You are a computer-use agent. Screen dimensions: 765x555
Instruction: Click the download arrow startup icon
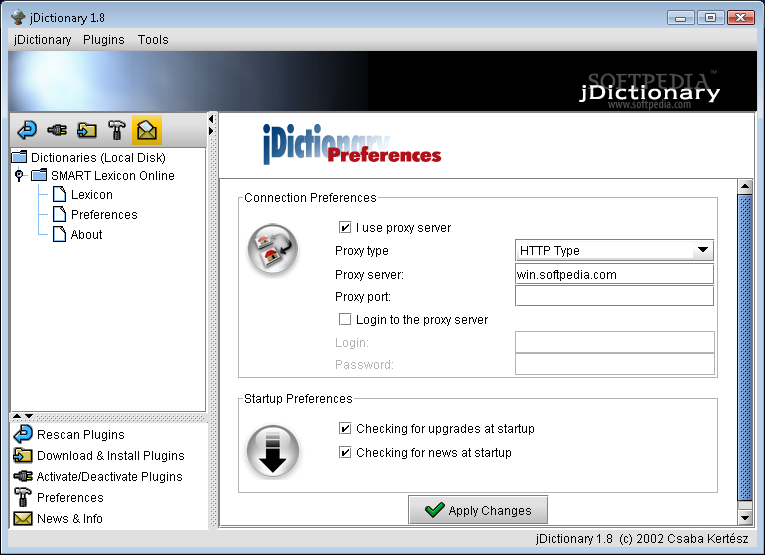point(273,452)
